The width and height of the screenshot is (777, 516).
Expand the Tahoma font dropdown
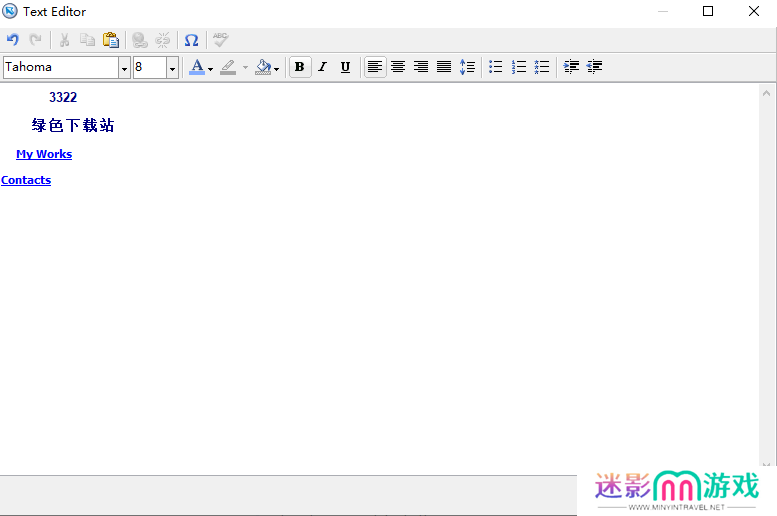124,67
